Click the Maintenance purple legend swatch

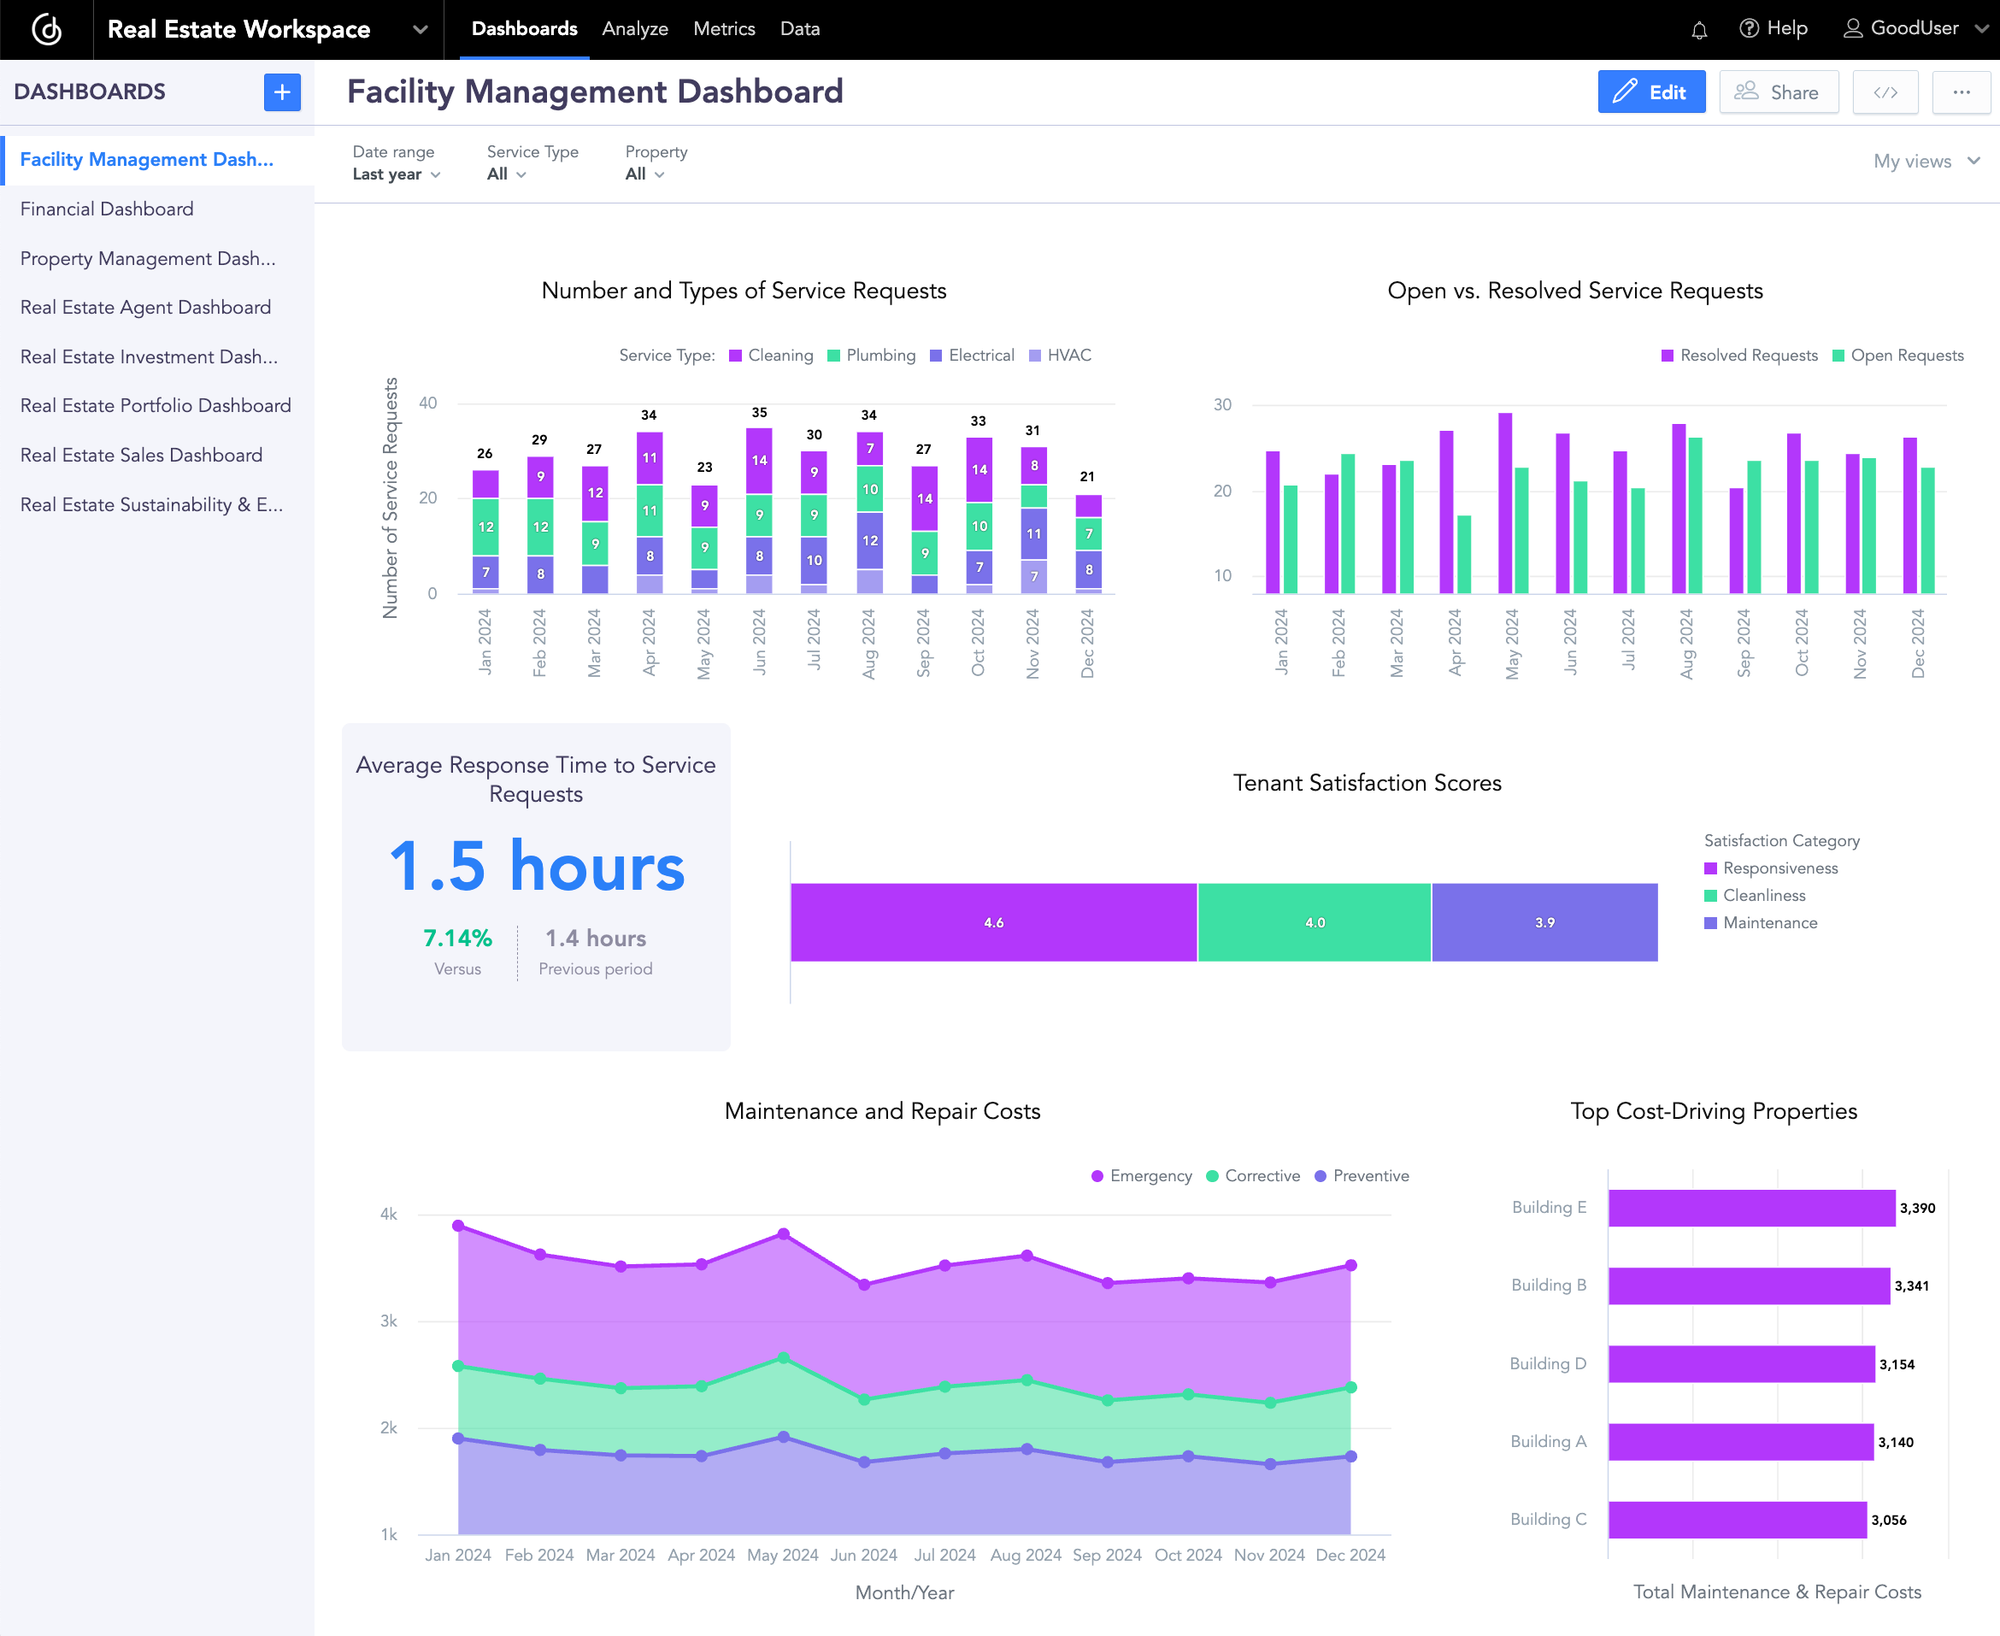click(x=1712, y=922)
